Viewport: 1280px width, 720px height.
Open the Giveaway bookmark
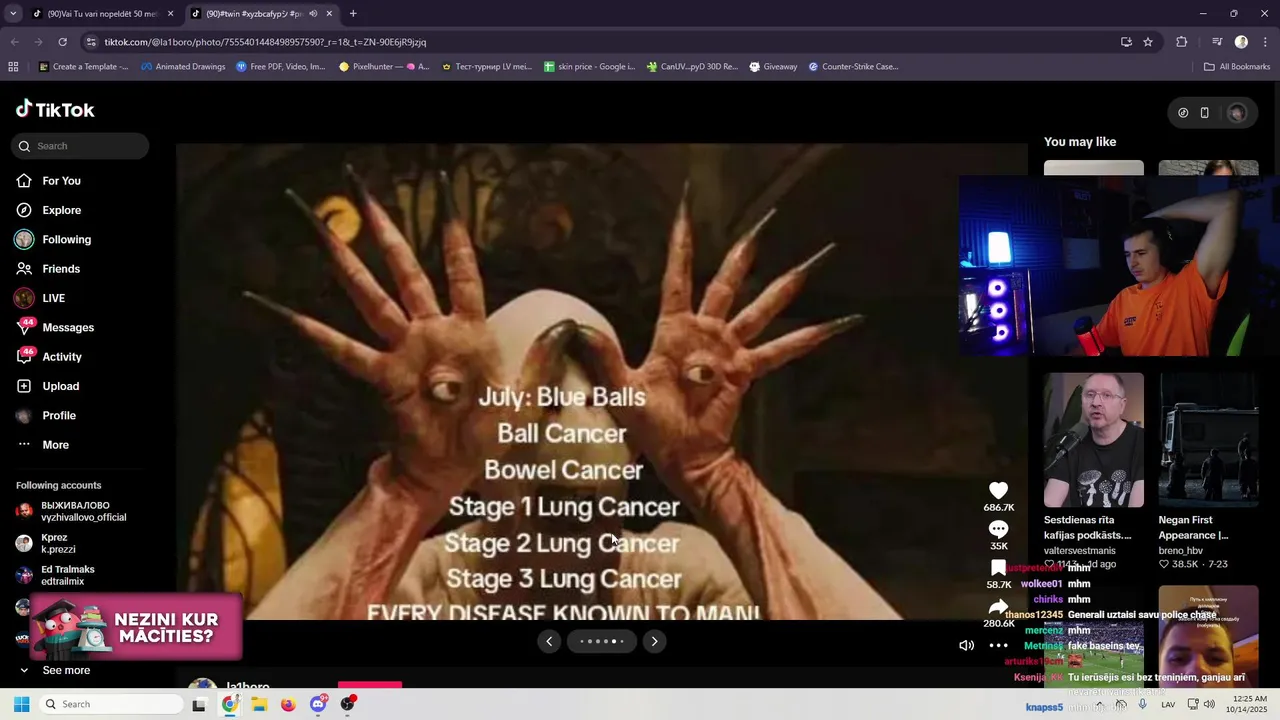(773, 67)
